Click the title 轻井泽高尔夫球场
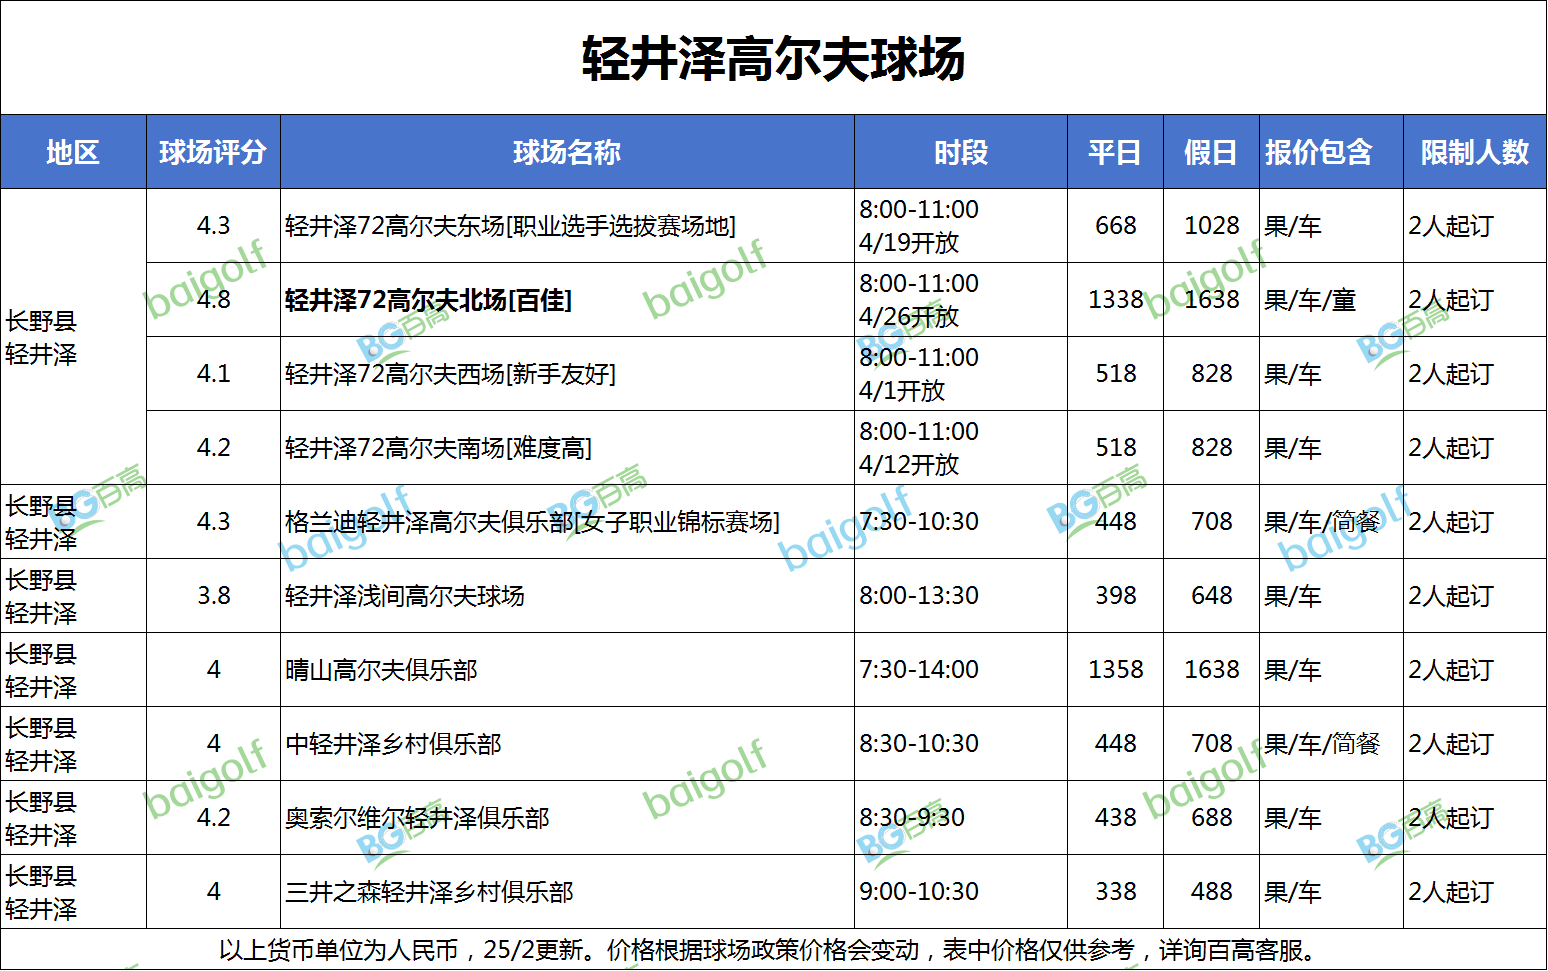Screen dimensions: 1548x971 click(x=773, y=58)
